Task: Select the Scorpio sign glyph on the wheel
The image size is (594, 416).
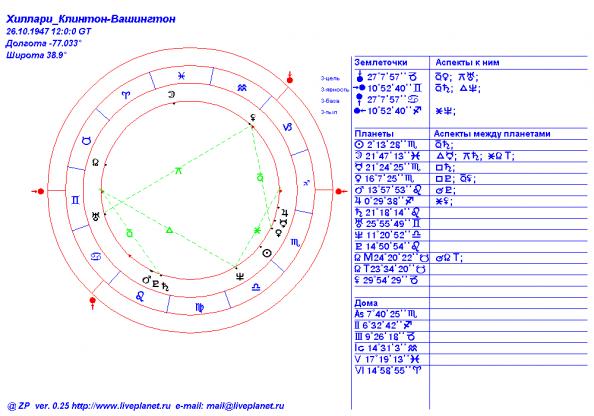Action: click(x=295, y=242)
